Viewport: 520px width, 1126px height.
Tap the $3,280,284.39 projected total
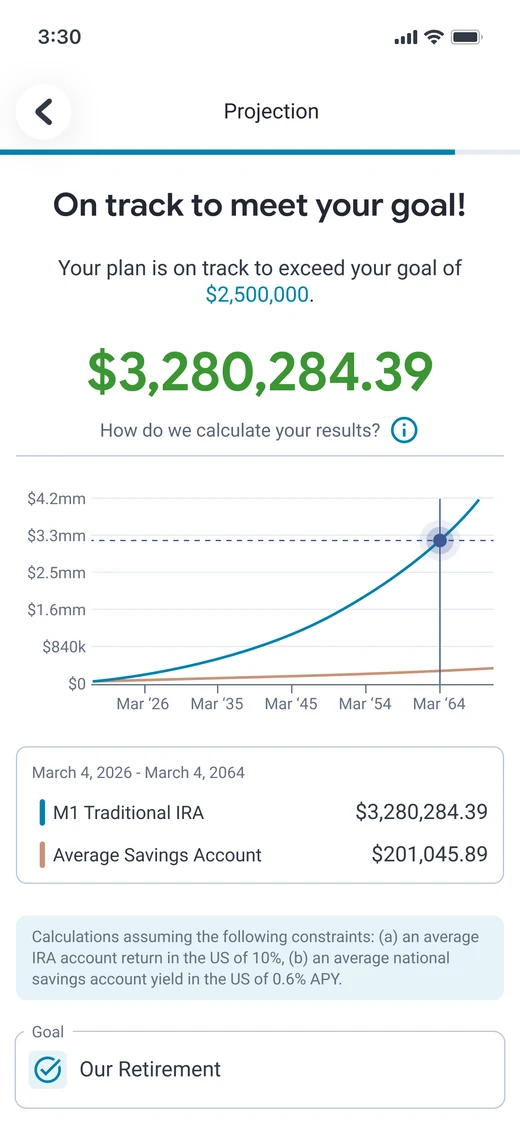tap(260, 370)
